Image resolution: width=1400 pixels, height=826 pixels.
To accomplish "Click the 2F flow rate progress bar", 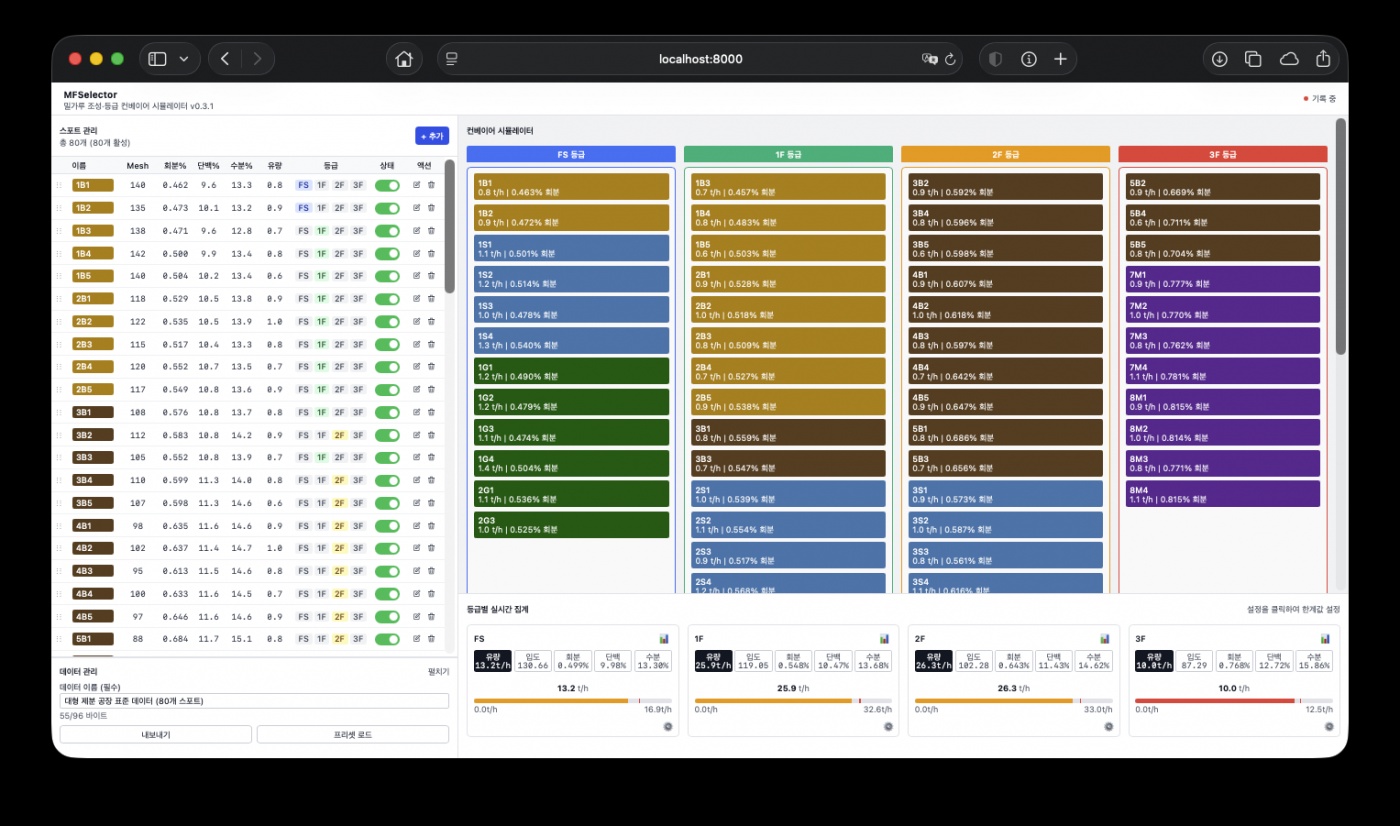I will coord(1012,700).
